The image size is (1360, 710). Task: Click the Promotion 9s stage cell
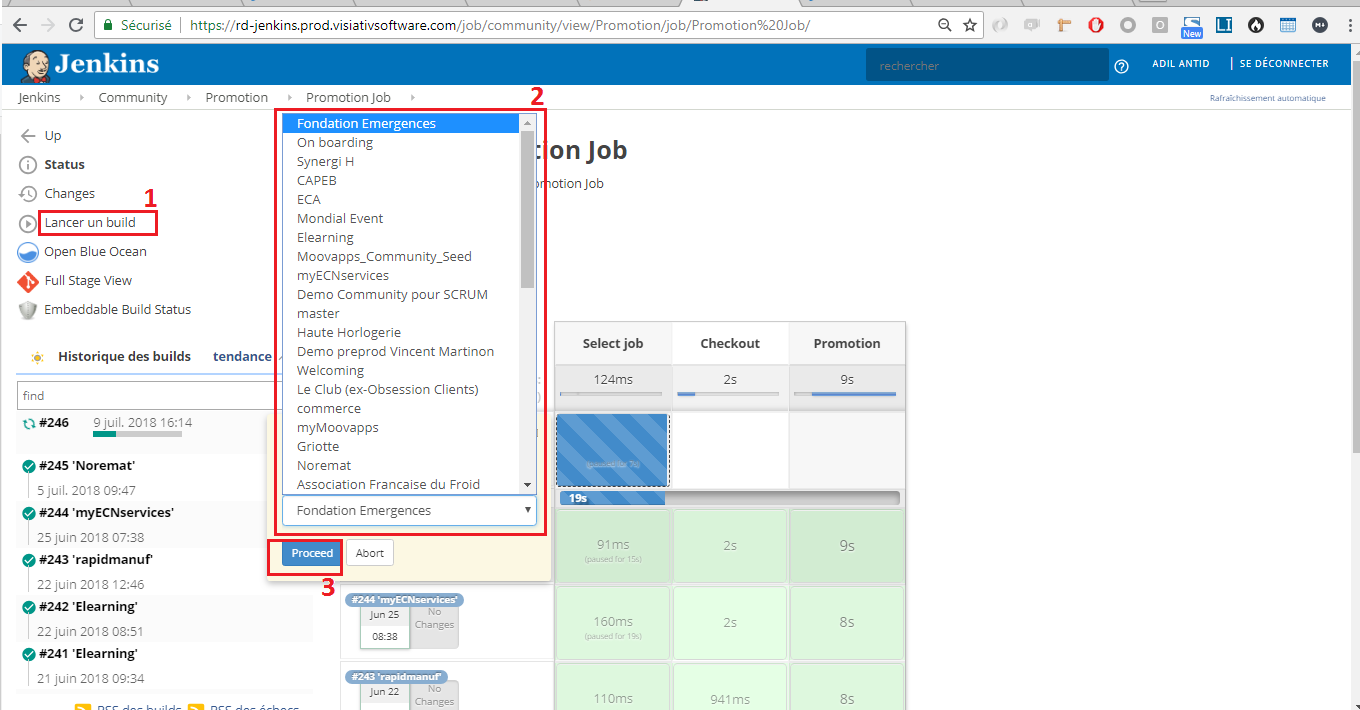847,545
